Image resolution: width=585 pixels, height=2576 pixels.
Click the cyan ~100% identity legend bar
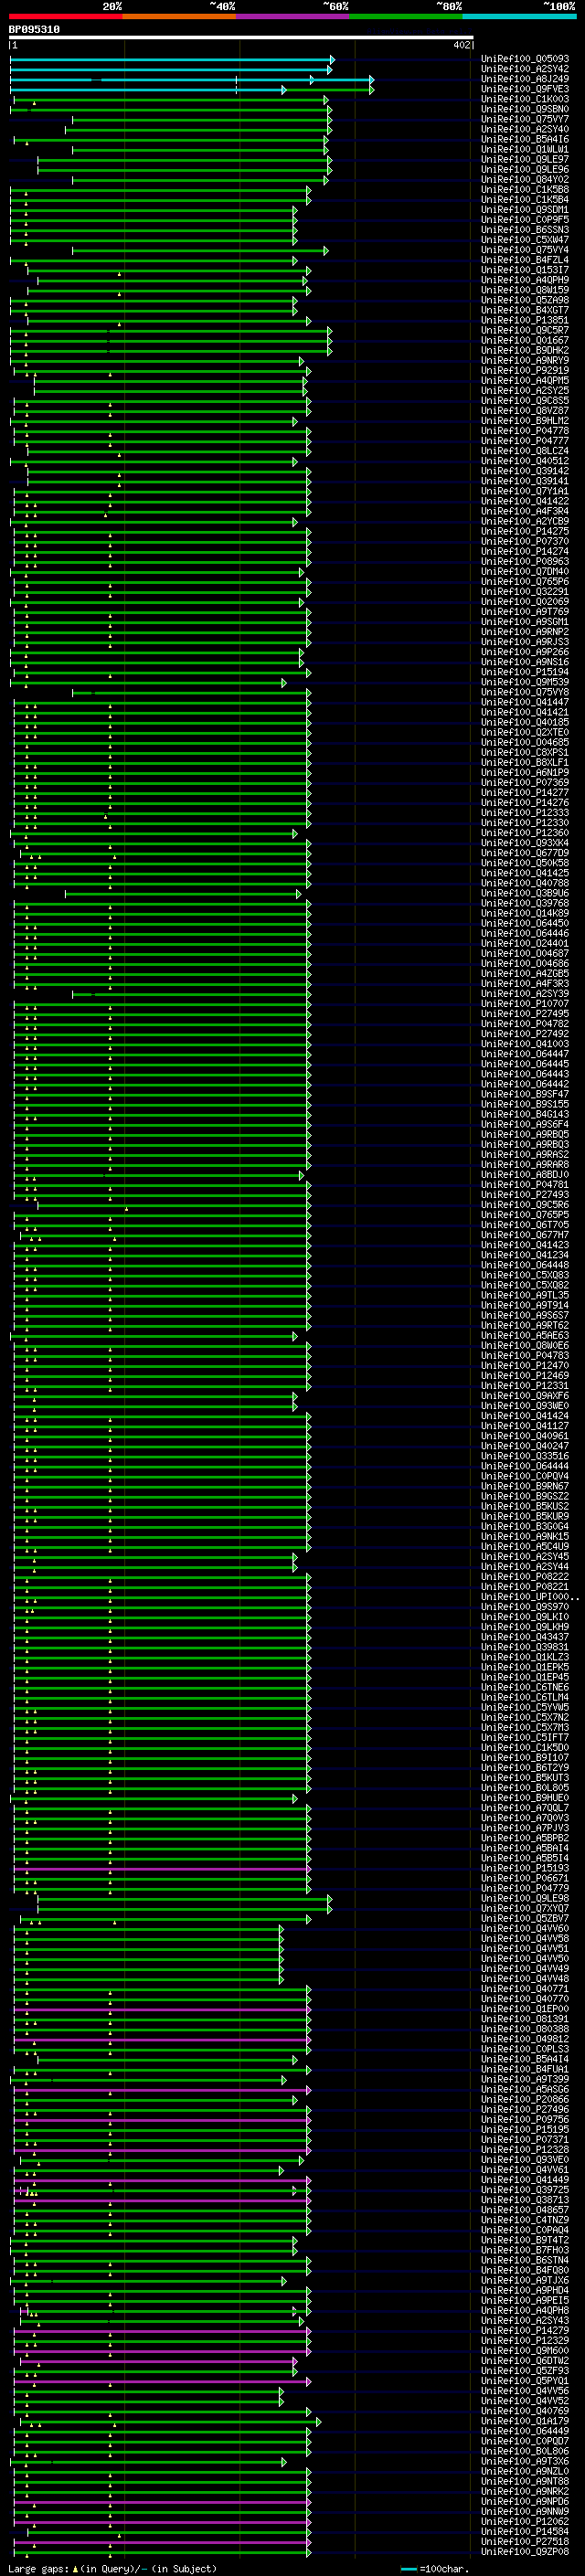tap(519, 16)
